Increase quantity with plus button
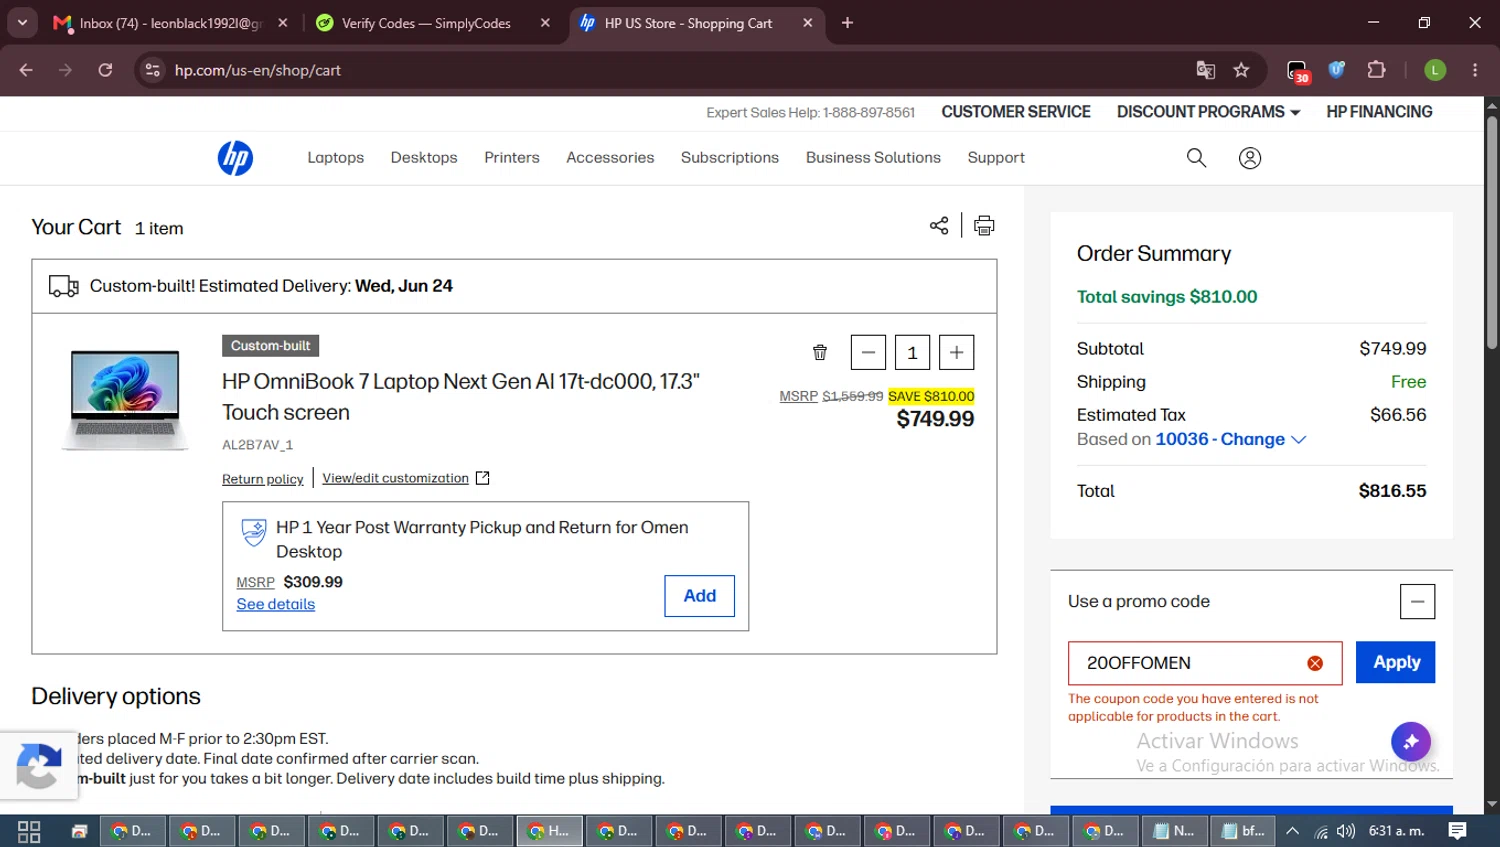 [x=957, y=352]
